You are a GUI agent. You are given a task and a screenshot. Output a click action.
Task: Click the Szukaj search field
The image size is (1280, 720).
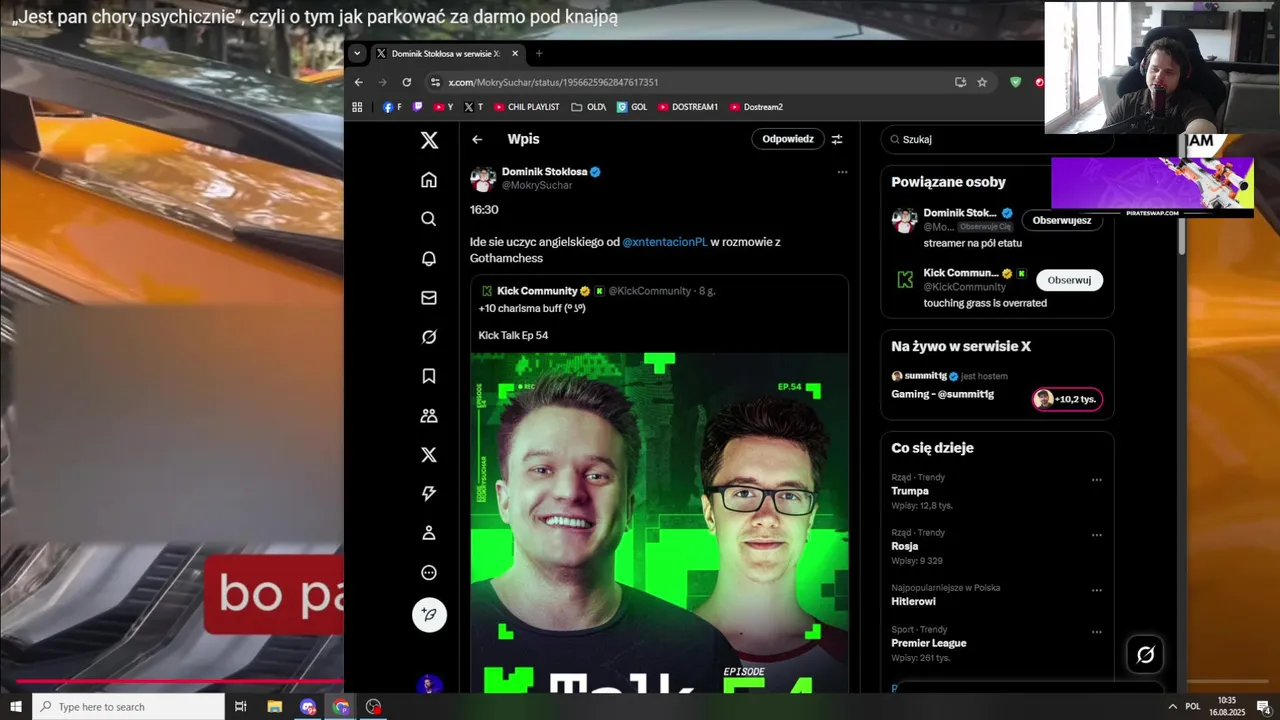[x=997, y=140]
